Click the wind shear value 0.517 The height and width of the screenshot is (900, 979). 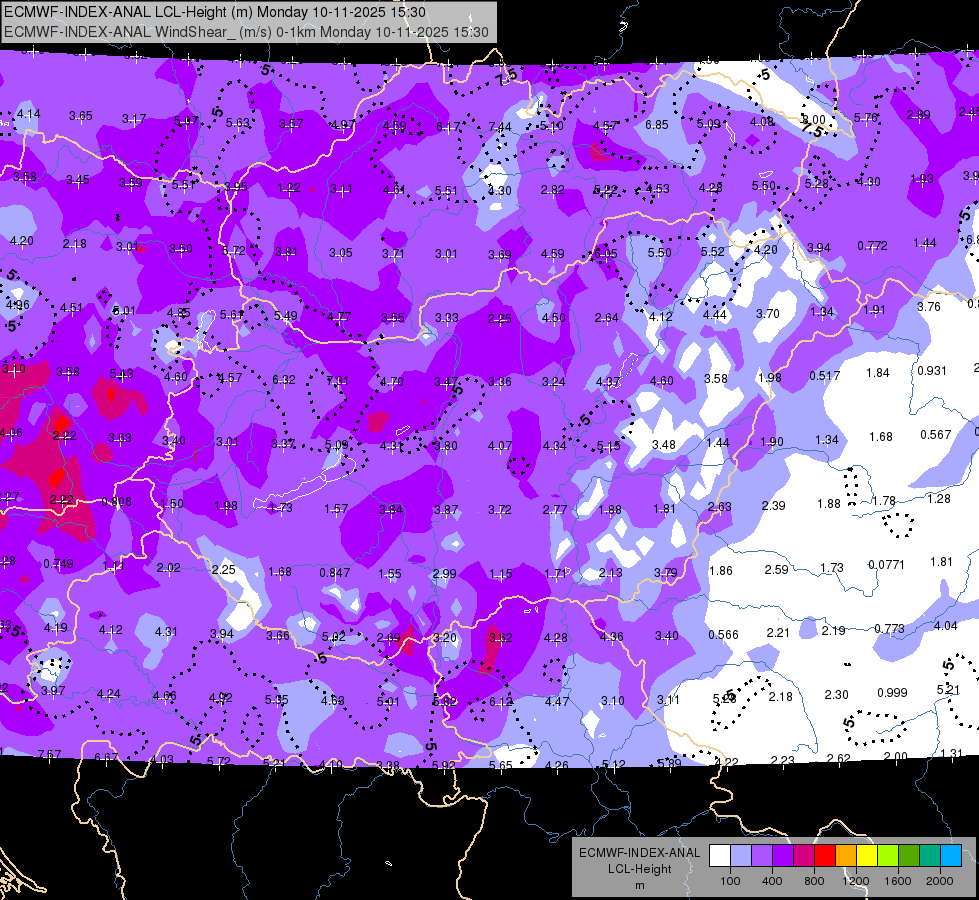(825, 375)
